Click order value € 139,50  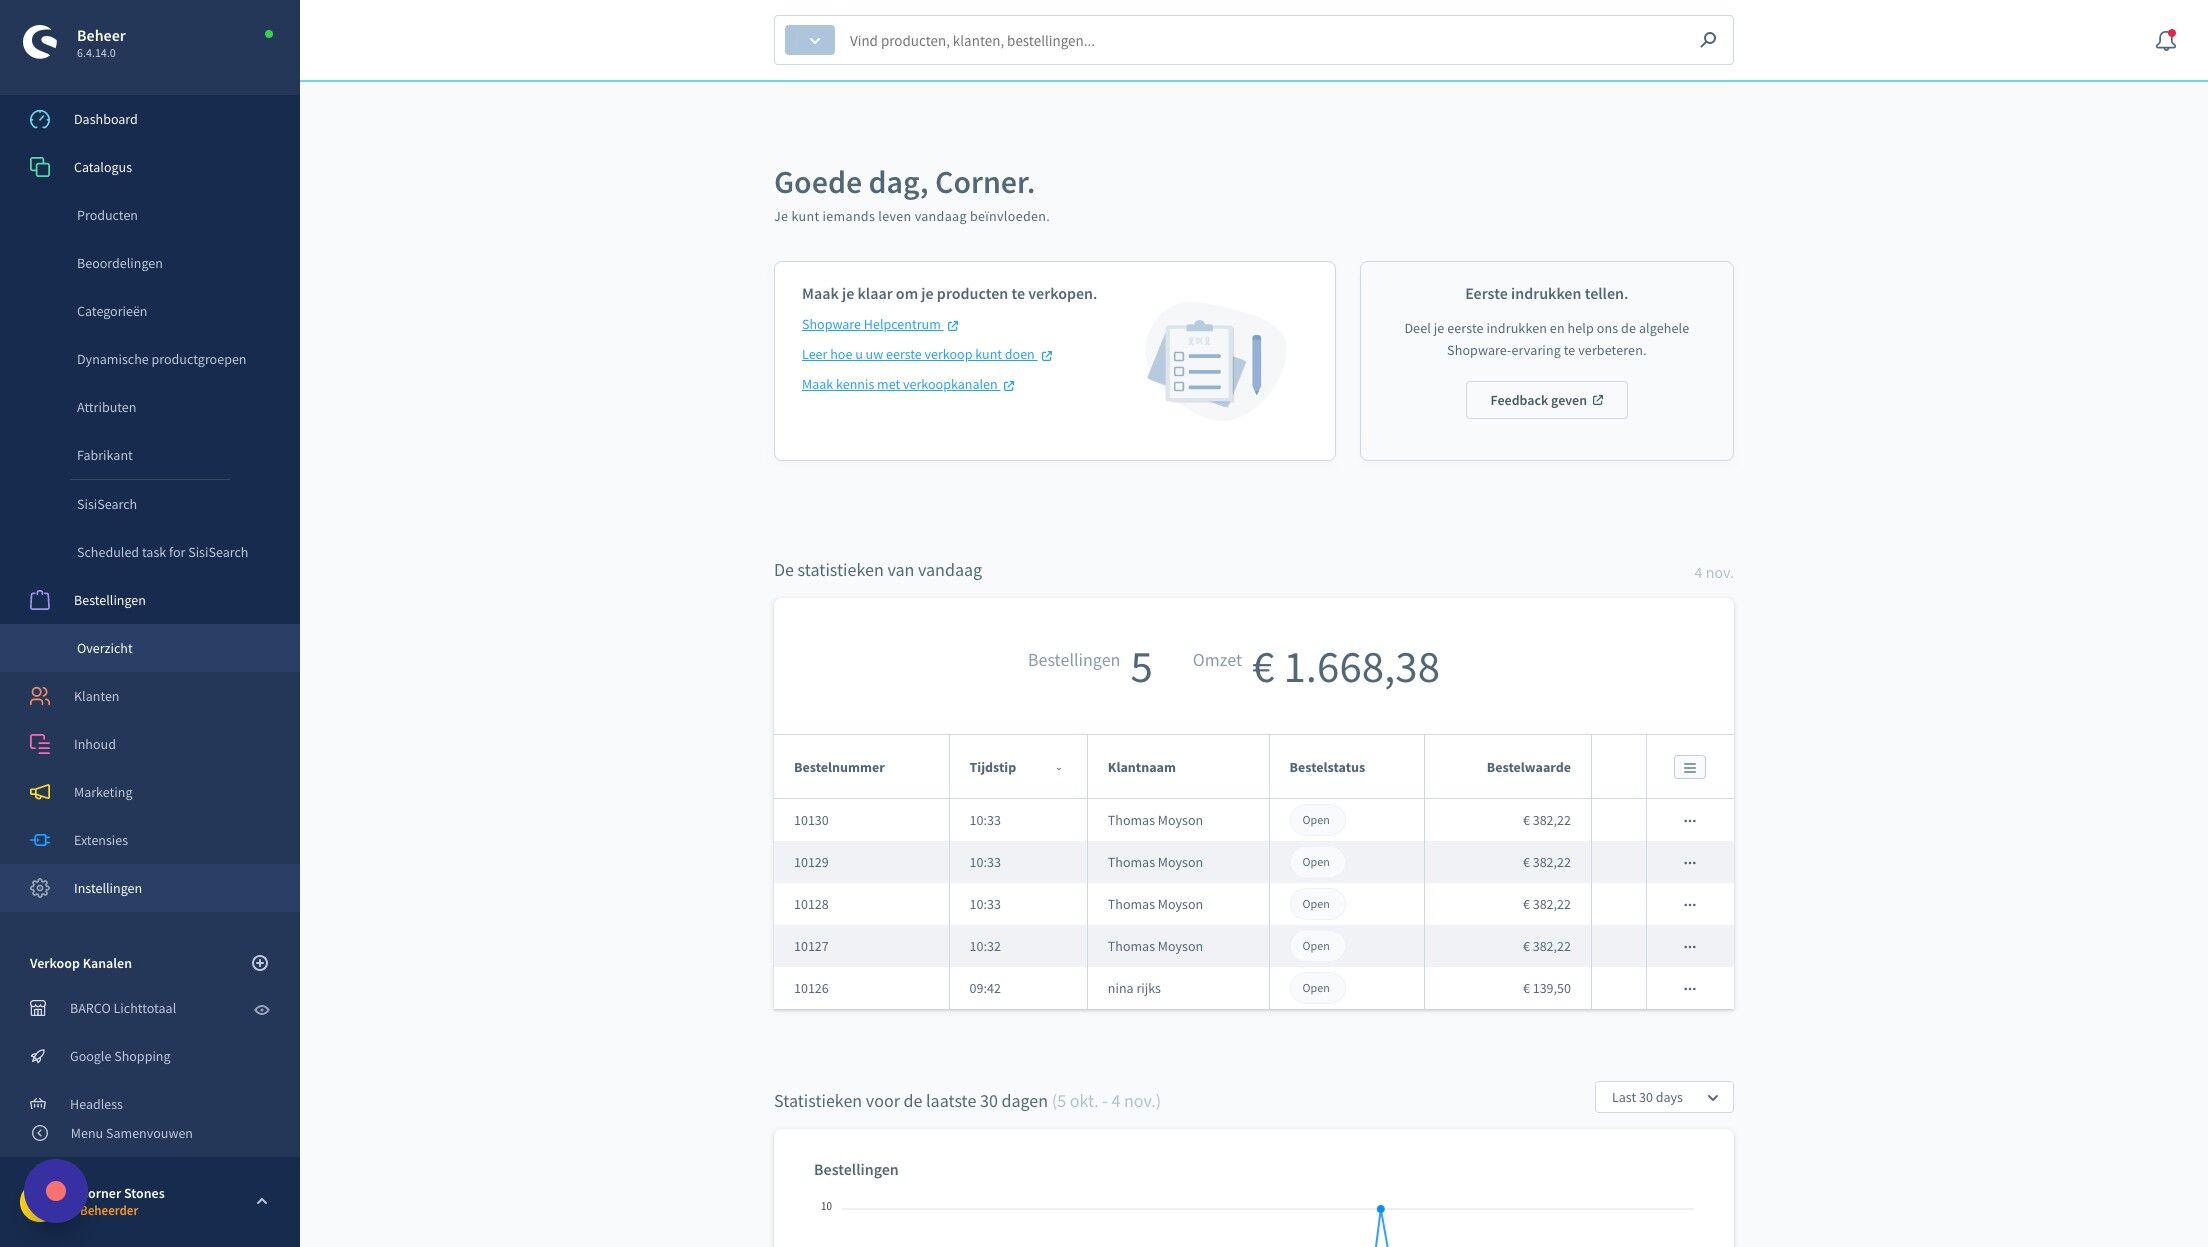click(x=1546, y=988)
